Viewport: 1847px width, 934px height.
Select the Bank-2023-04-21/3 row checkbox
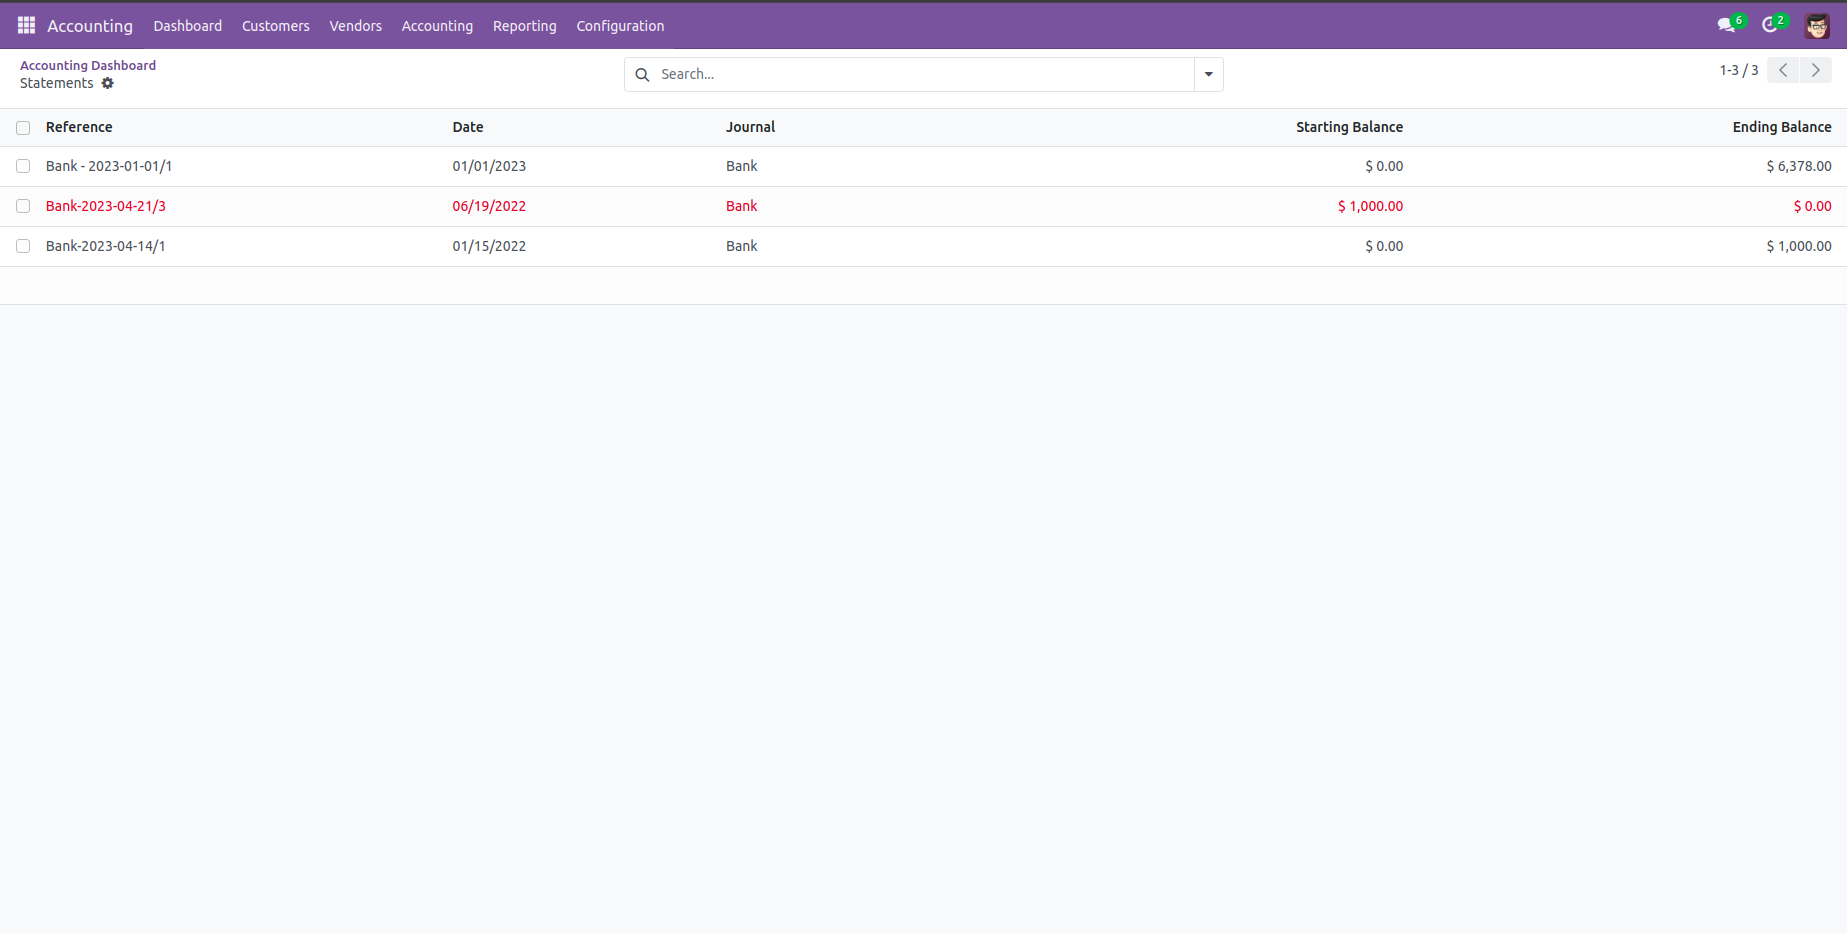(x=23, y=207)
